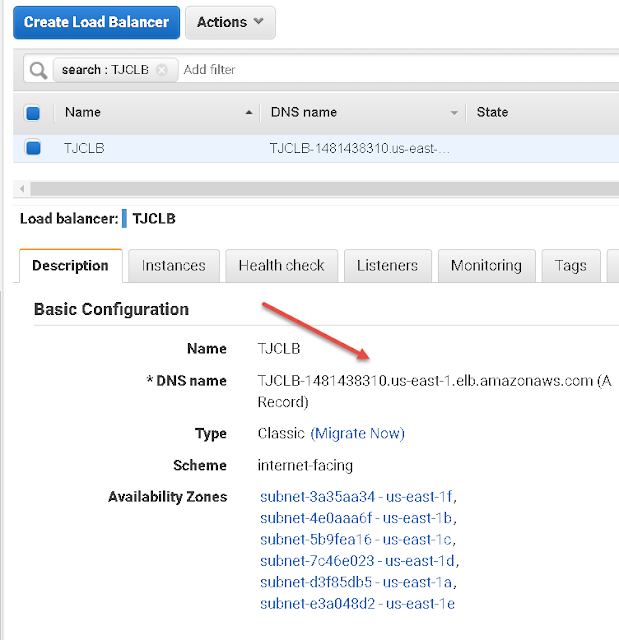Click the State column header
The width and height of the screenshot is (619, 640).
493,112
